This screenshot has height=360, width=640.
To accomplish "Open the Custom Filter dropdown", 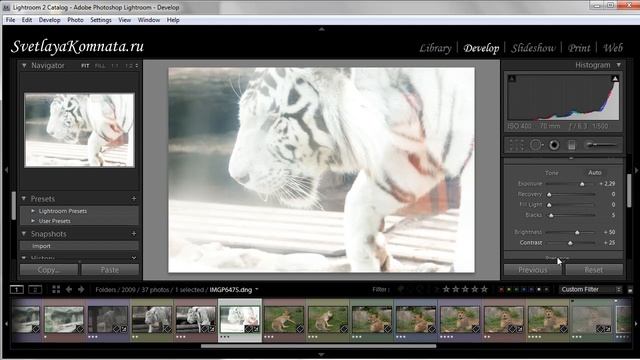I will click(x=591, y=289).
